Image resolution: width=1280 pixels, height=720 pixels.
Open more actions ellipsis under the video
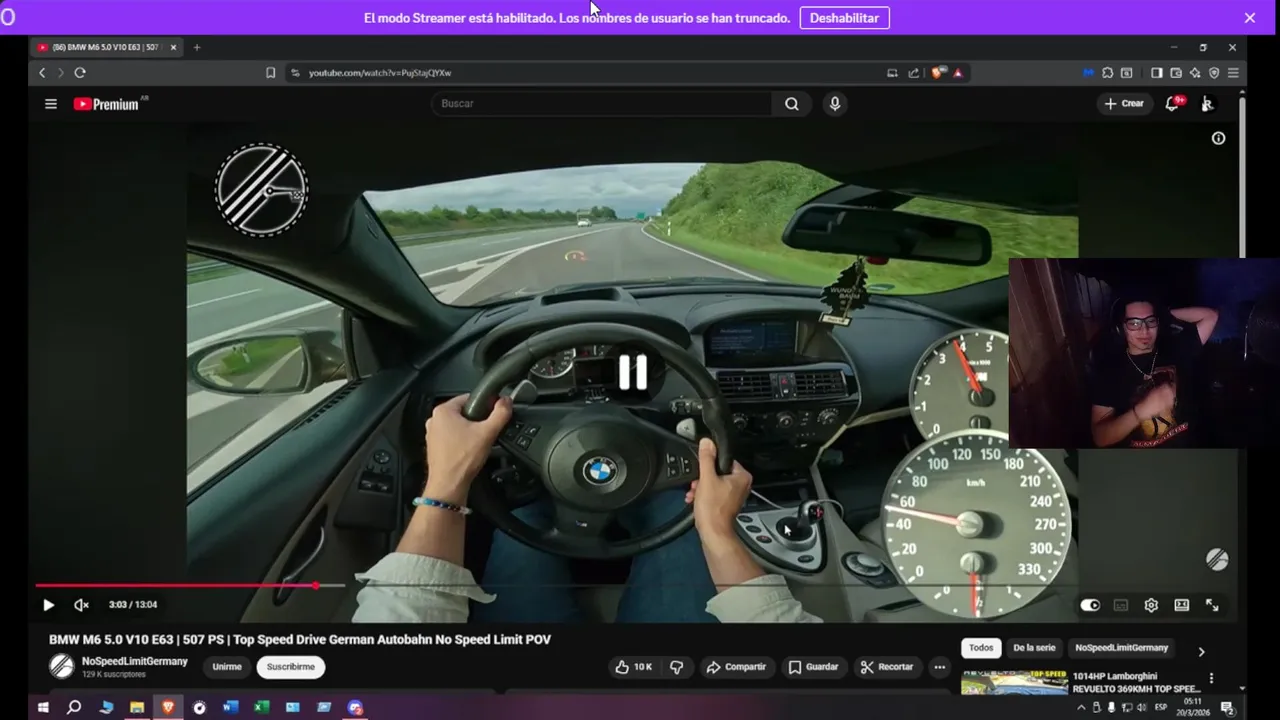click(939, 667)
